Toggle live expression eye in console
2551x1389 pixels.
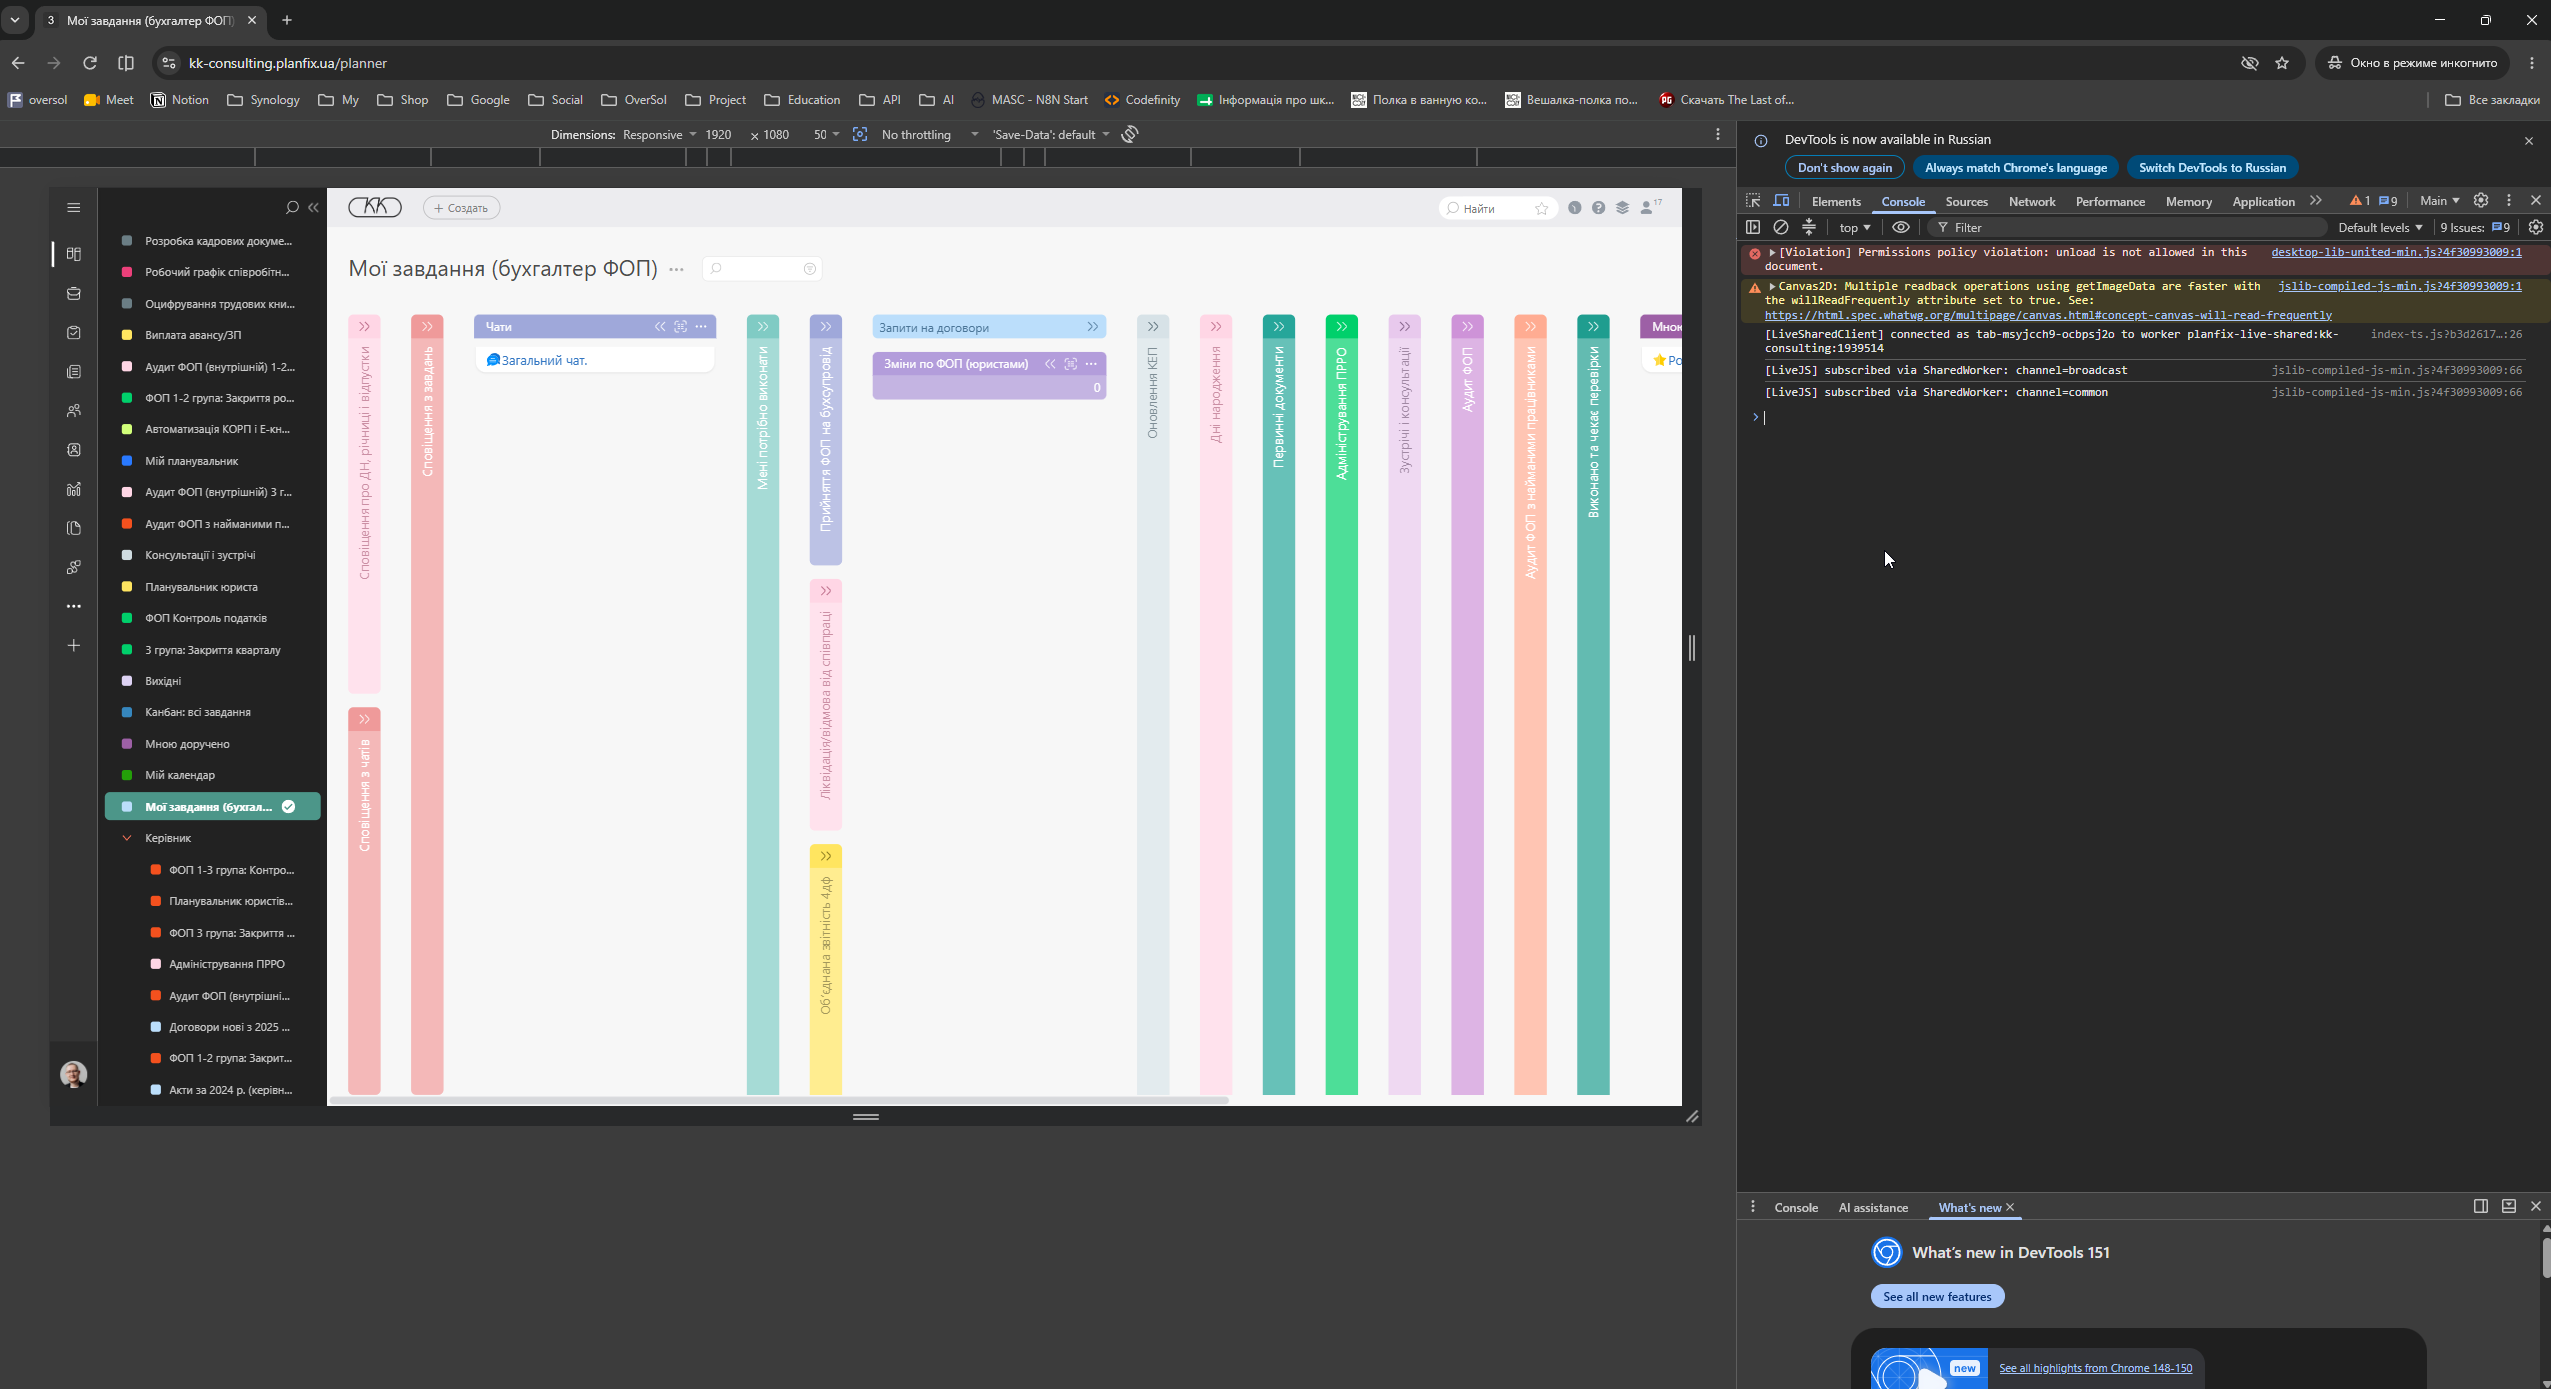point(1901,227)
